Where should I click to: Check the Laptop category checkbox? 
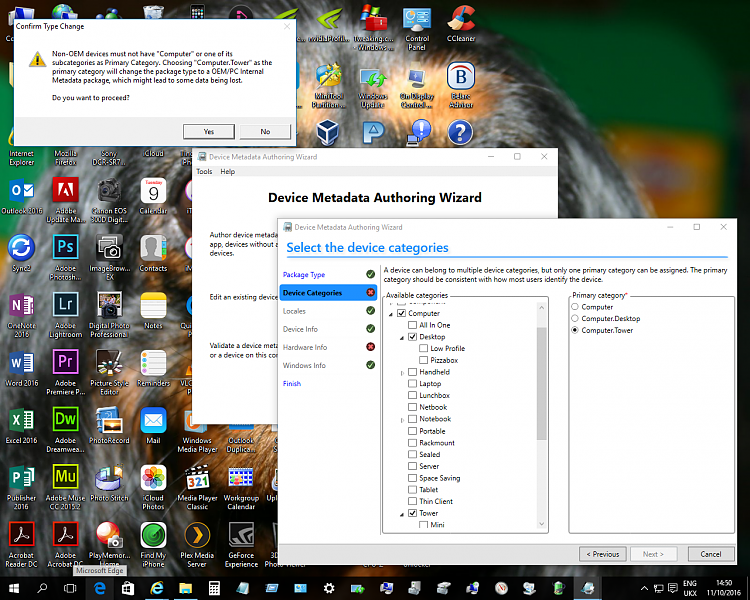point(413,384)
